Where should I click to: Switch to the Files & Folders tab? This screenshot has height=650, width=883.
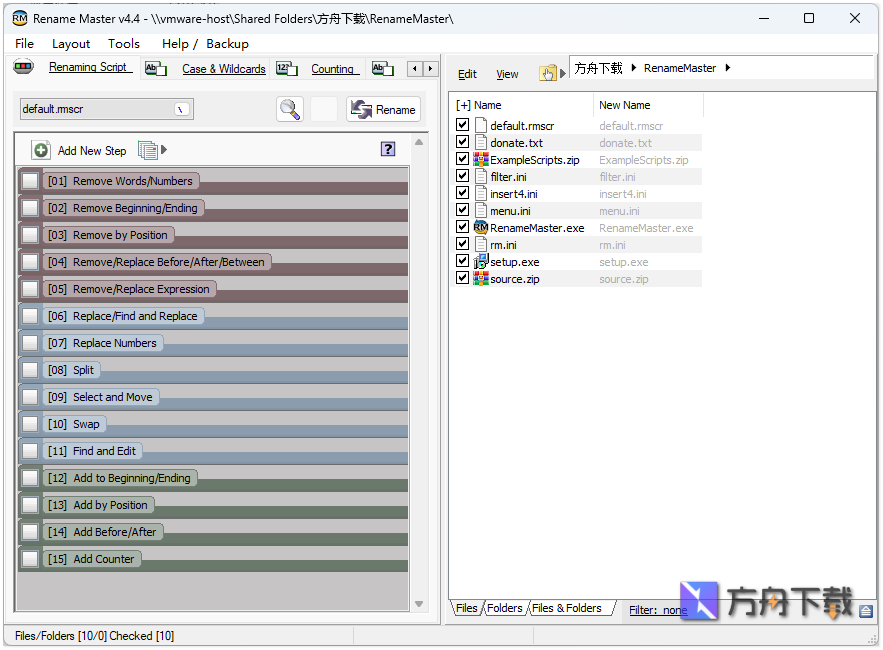click(567, 608)
